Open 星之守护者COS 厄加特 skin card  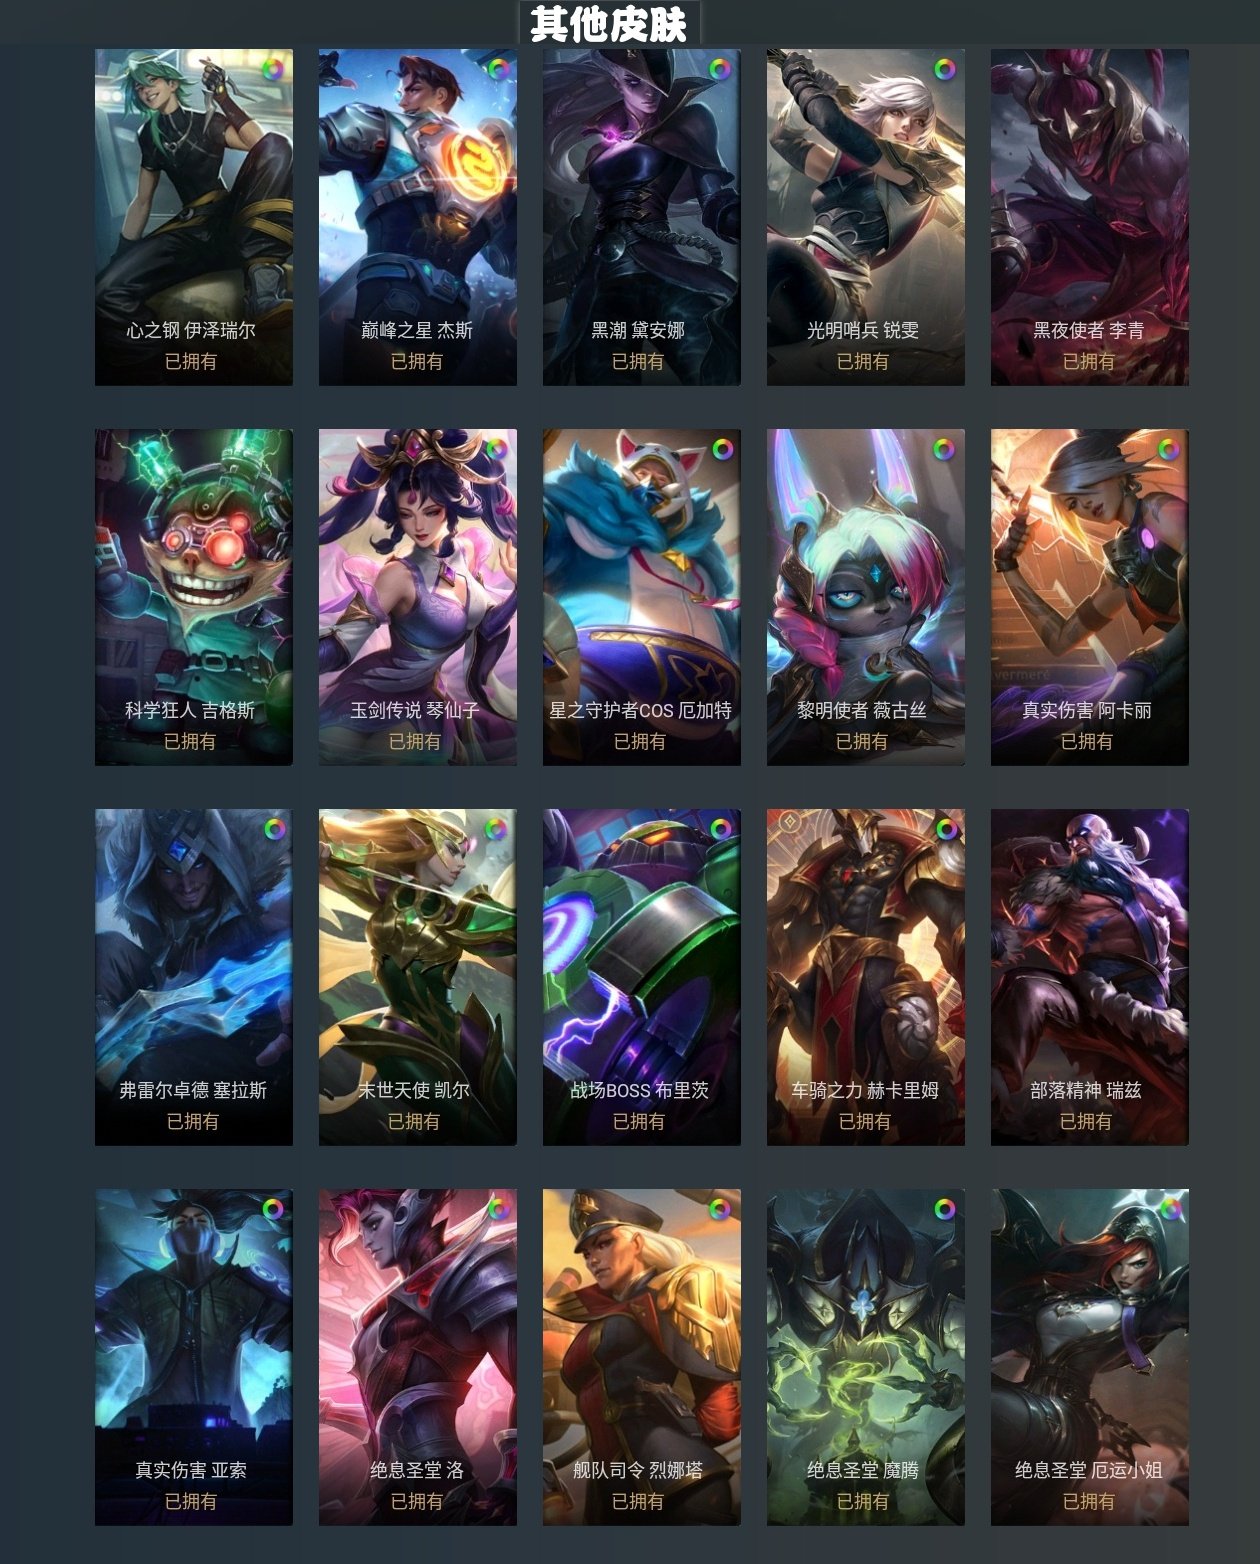click(x=641, y=597)
